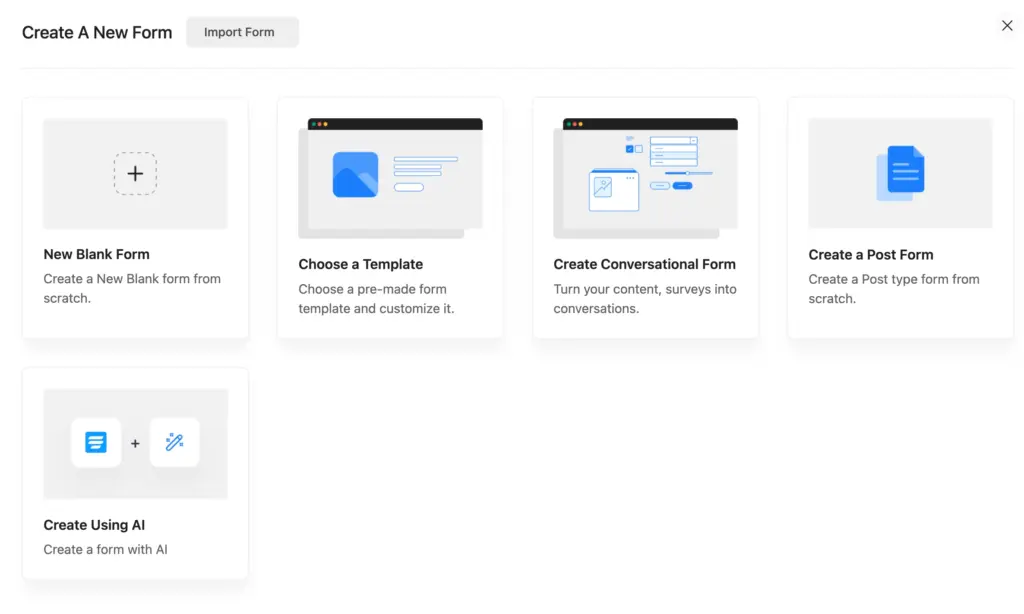
Task: Click the blue document icon on Create Using AI card
Action: coord(96,442)
